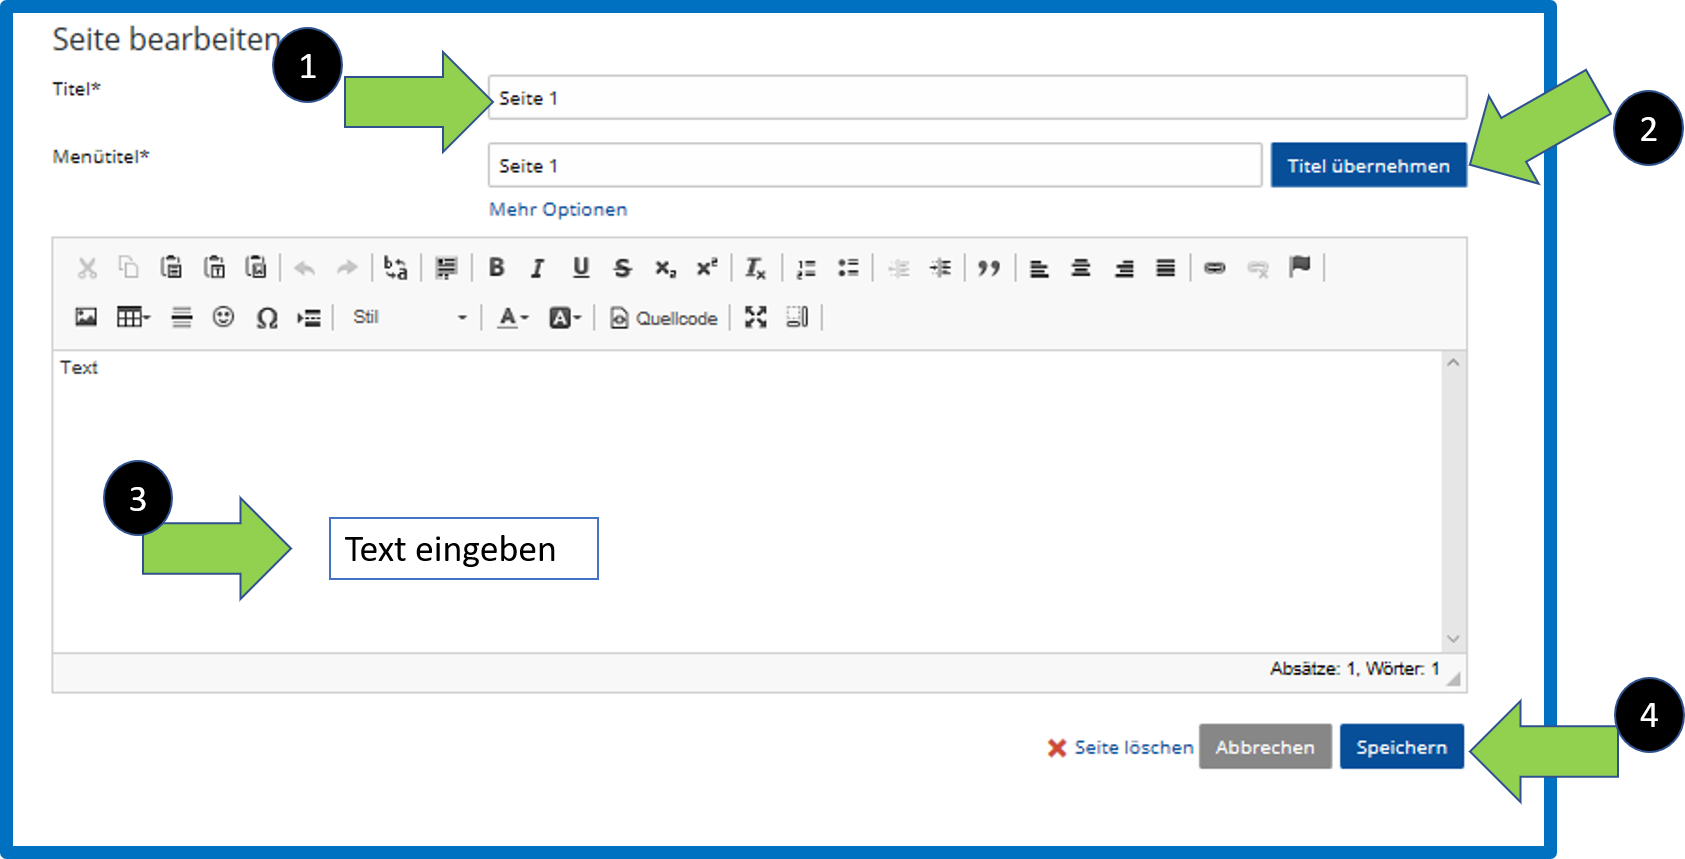This screenshot has height=859, width=1685.
Task: Open Find and Replace tool
Action: [x=396, y=268]
